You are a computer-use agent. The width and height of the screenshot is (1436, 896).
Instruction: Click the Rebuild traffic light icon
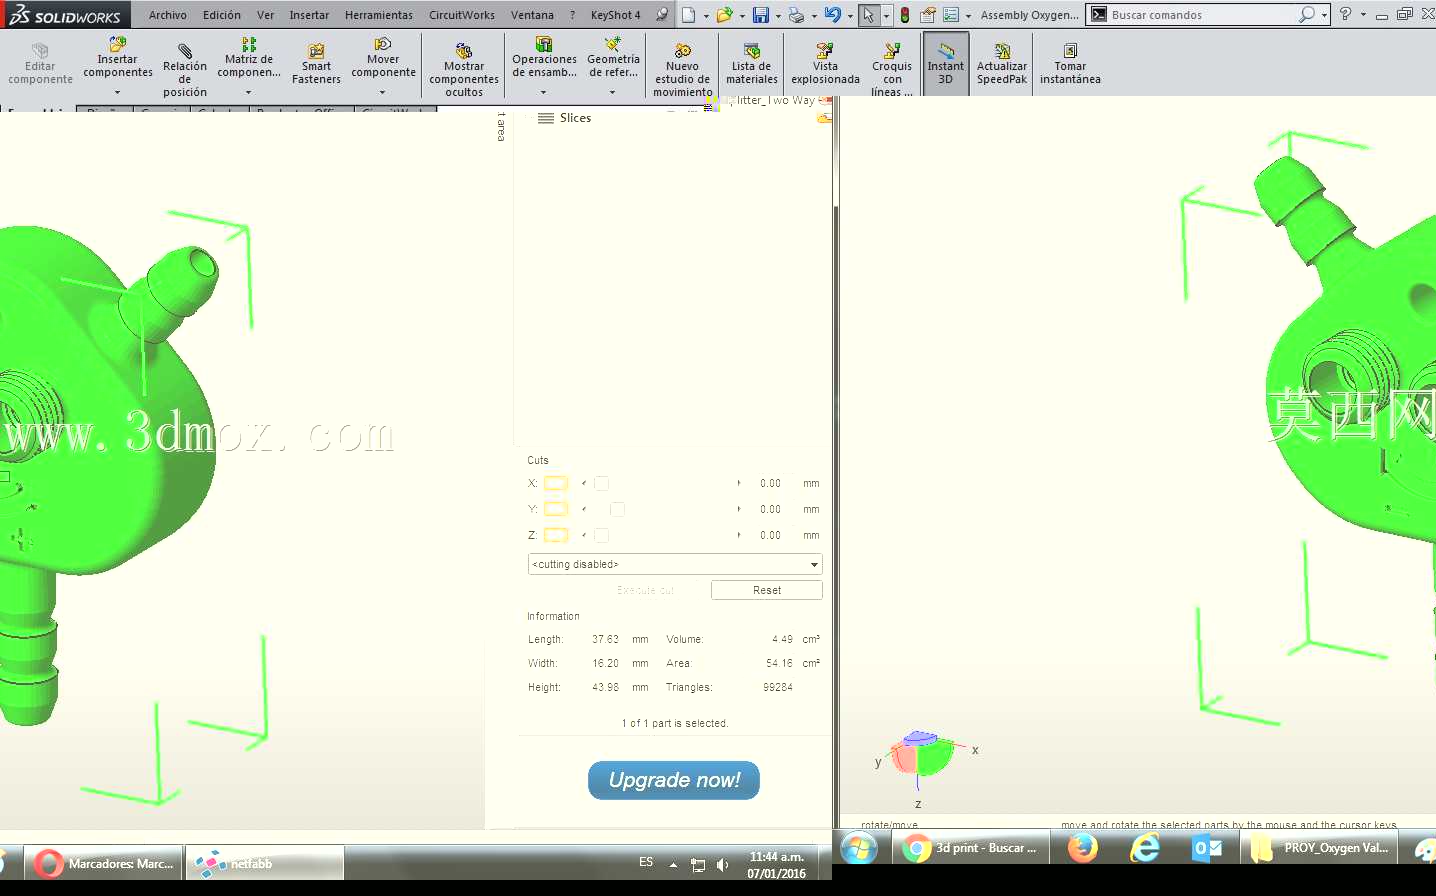pos(905,15)
